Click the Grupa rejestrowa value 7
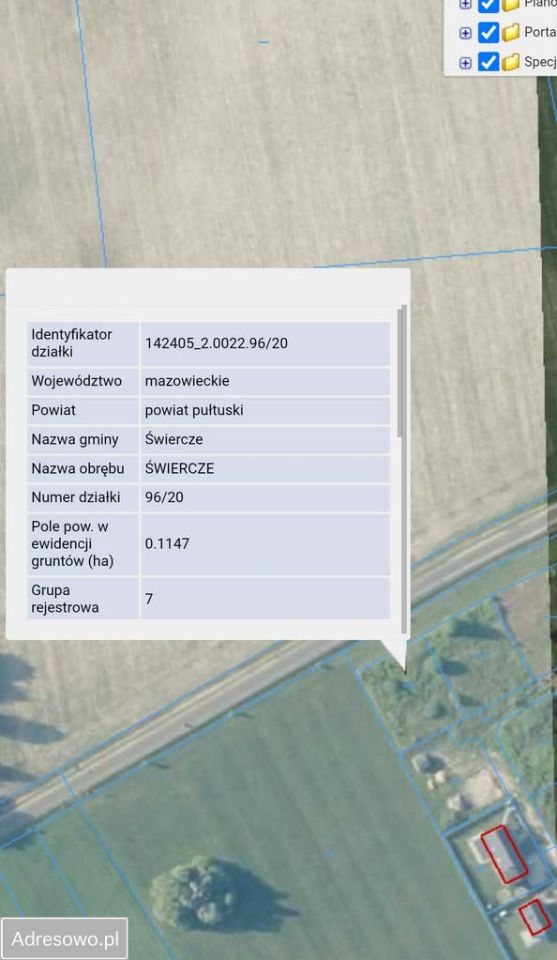 point(149,599)
